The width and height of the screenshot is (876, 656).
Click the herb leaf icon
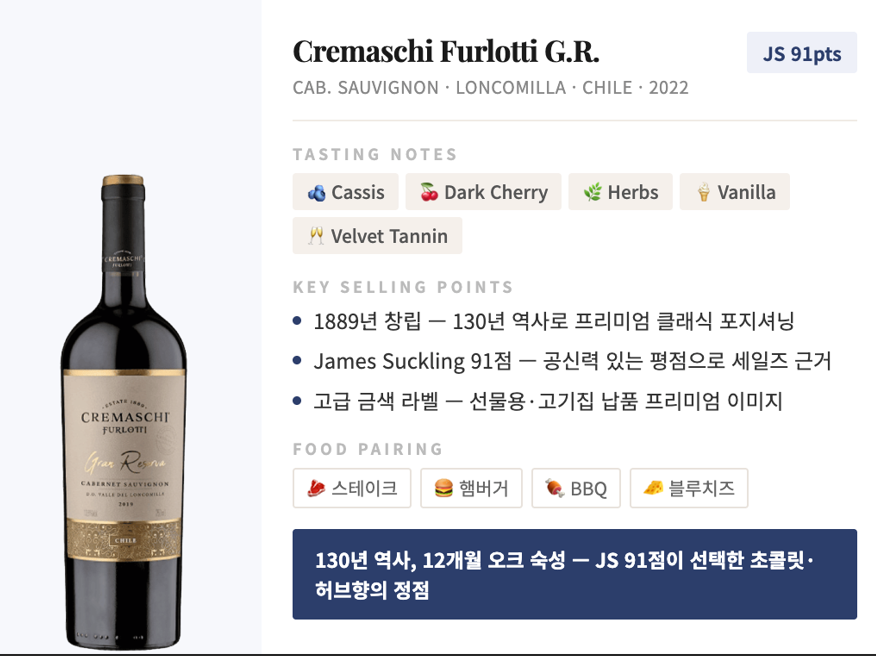tap(592, 192)
